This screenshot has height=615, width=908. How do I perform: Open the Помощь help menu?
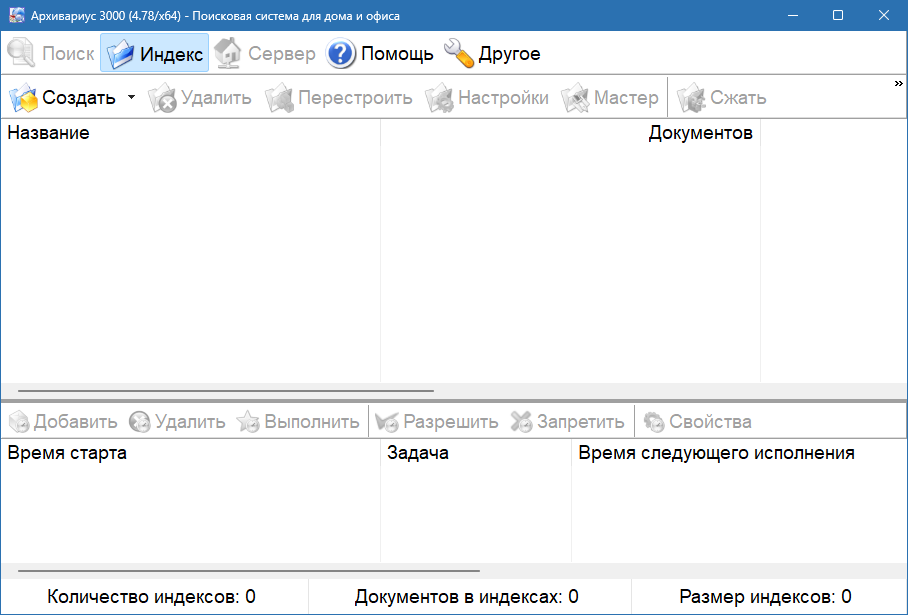pos(379,53)
